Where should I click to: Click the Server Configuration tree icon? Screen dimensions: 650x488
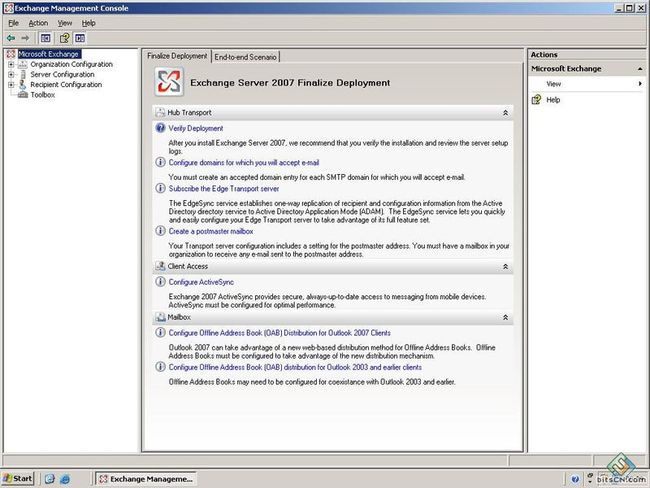23,74
